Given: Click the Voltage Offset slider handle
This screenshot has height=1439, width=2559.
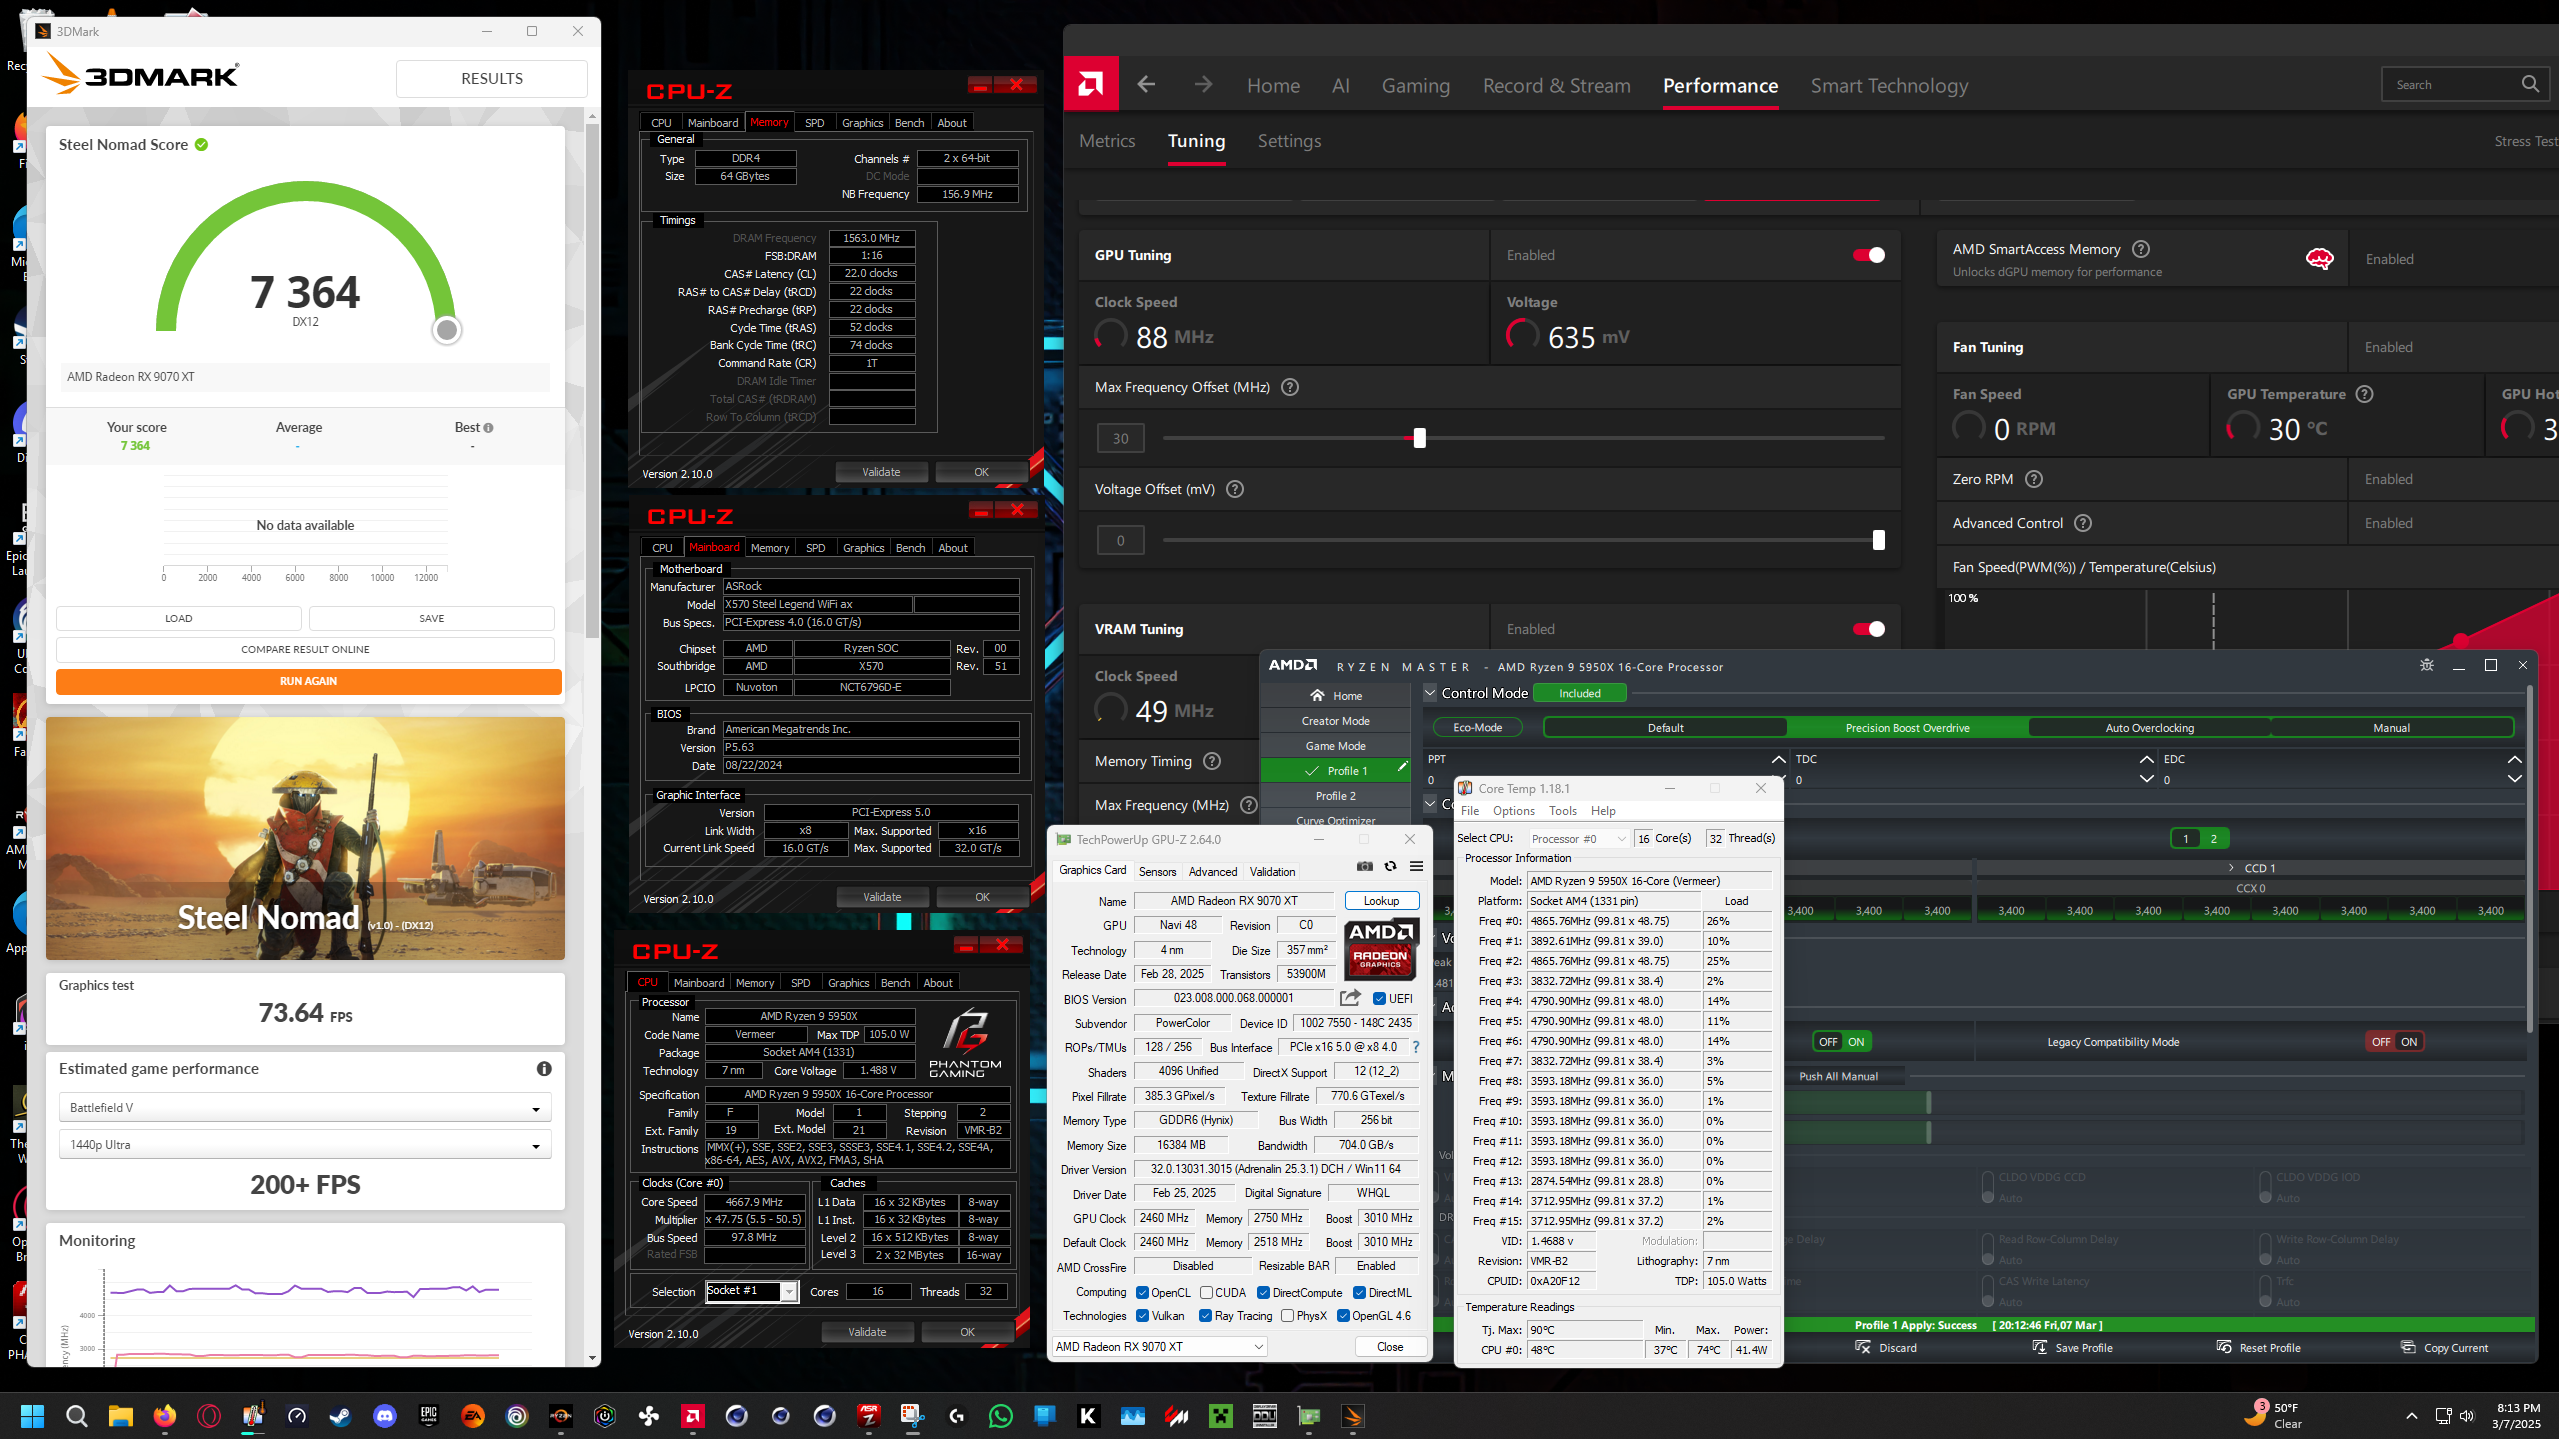Looking at the screenshot, I should (x=1878, y=540).
